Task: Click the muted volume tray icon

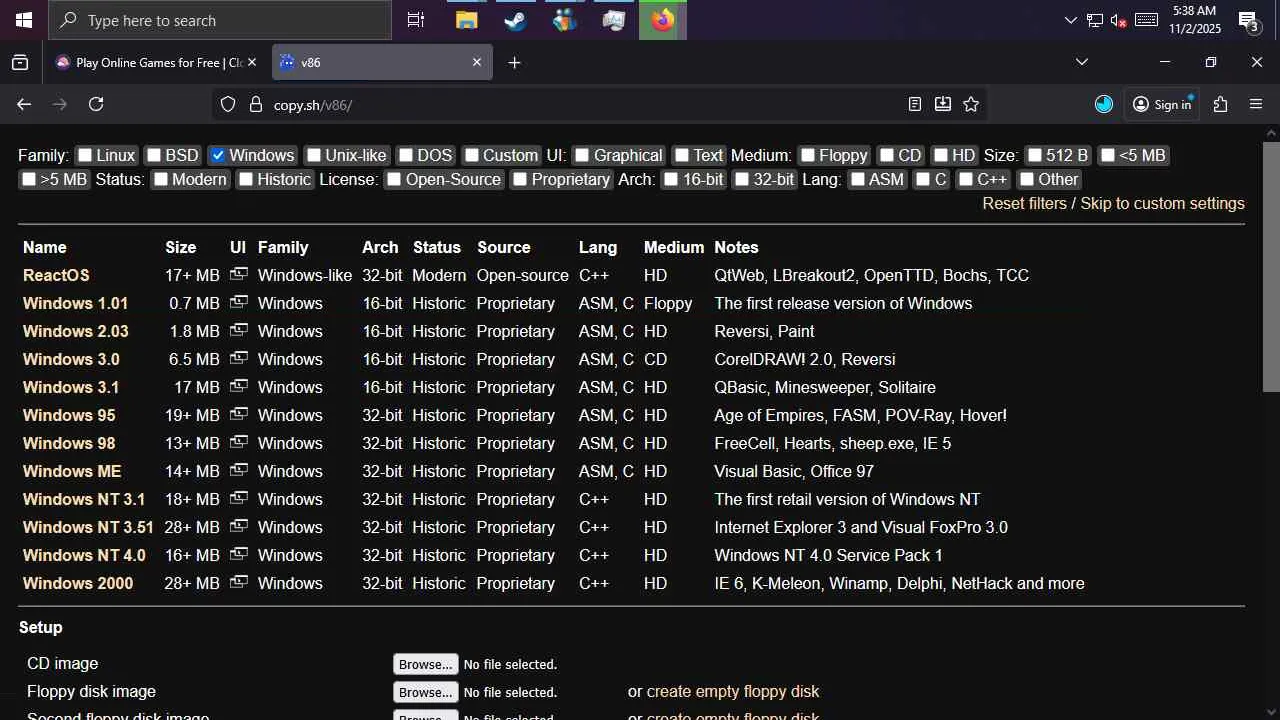Action: pyautogui.click(x=1119, y=20)
